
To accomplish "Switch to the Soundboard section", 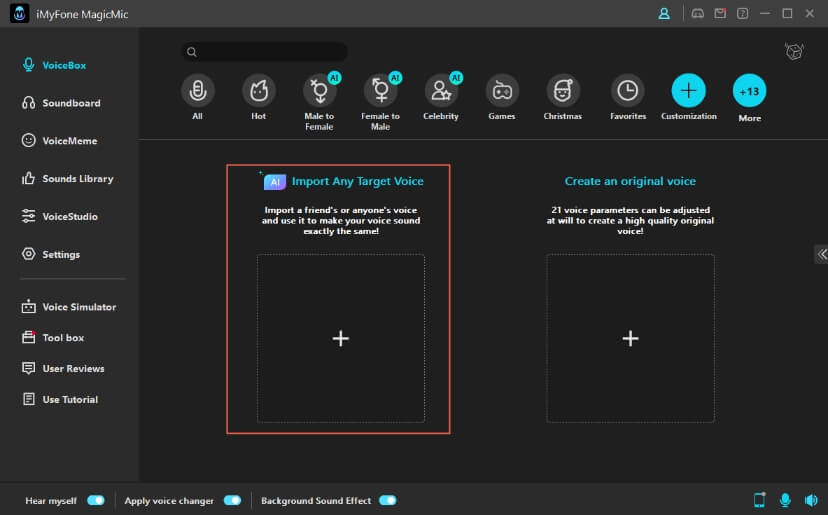I will tap(61, 103).
